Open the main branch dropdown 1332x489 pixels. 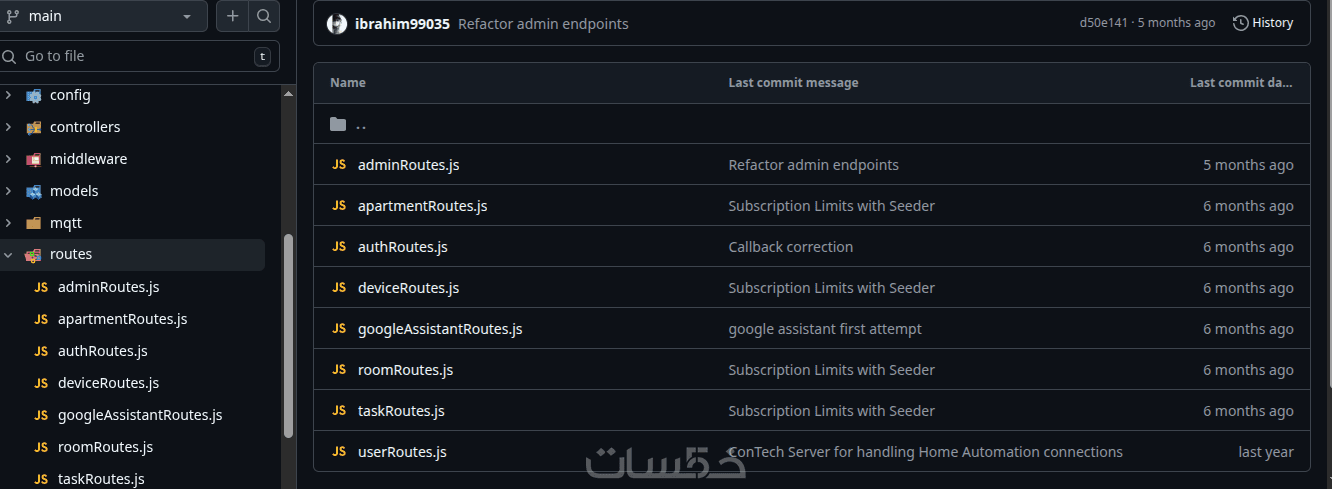pyautogui.click(x=100, y=16)
